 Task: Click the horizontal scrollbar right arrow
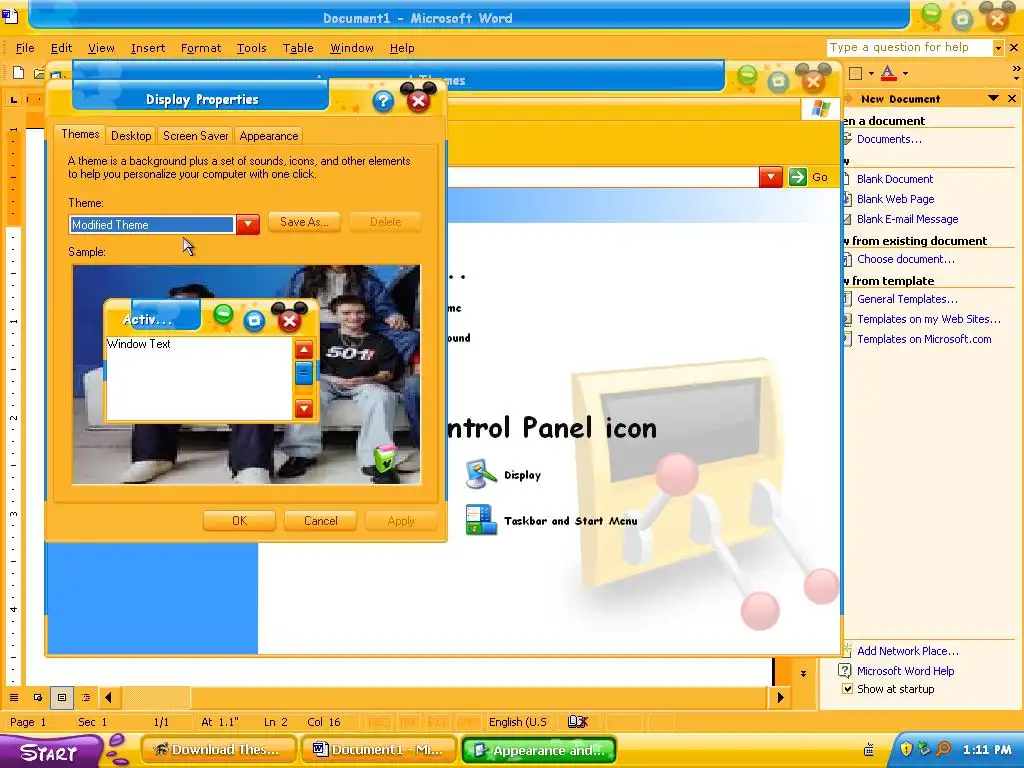point(780,697)
